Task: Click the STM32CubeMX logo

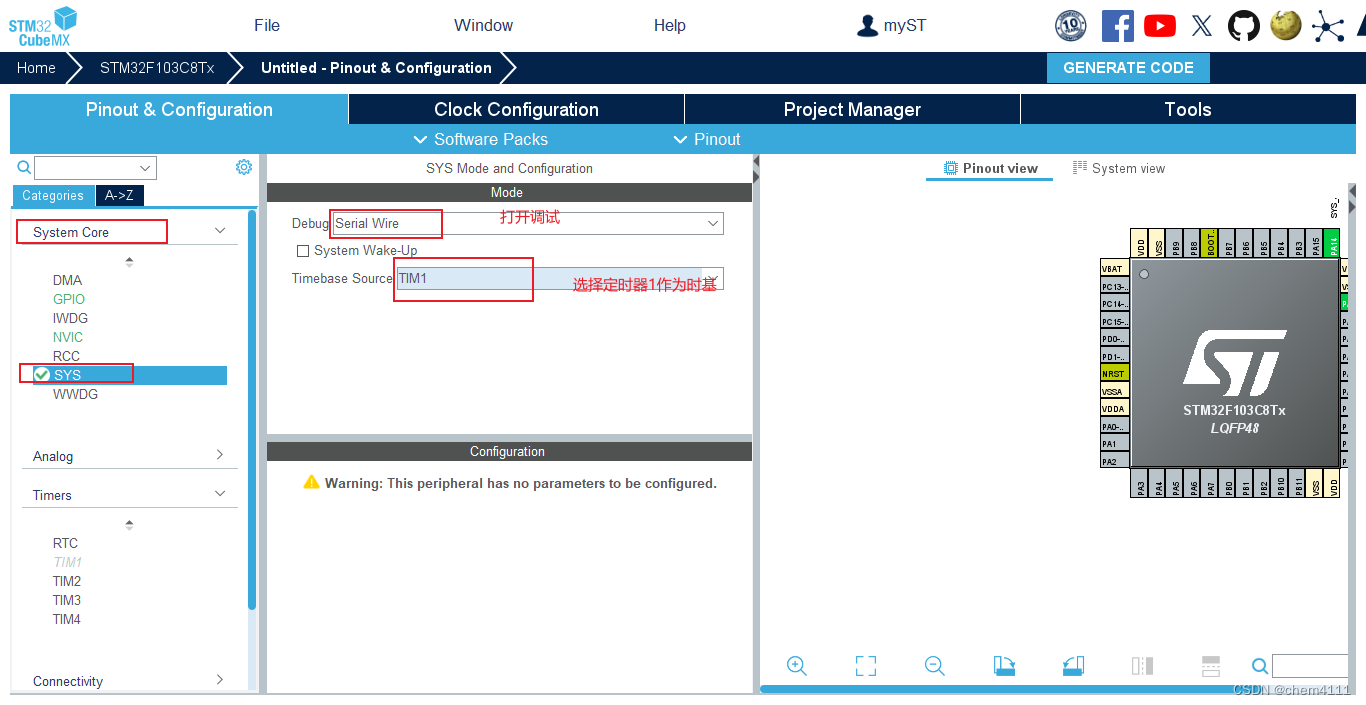Action: click(43, 26)
